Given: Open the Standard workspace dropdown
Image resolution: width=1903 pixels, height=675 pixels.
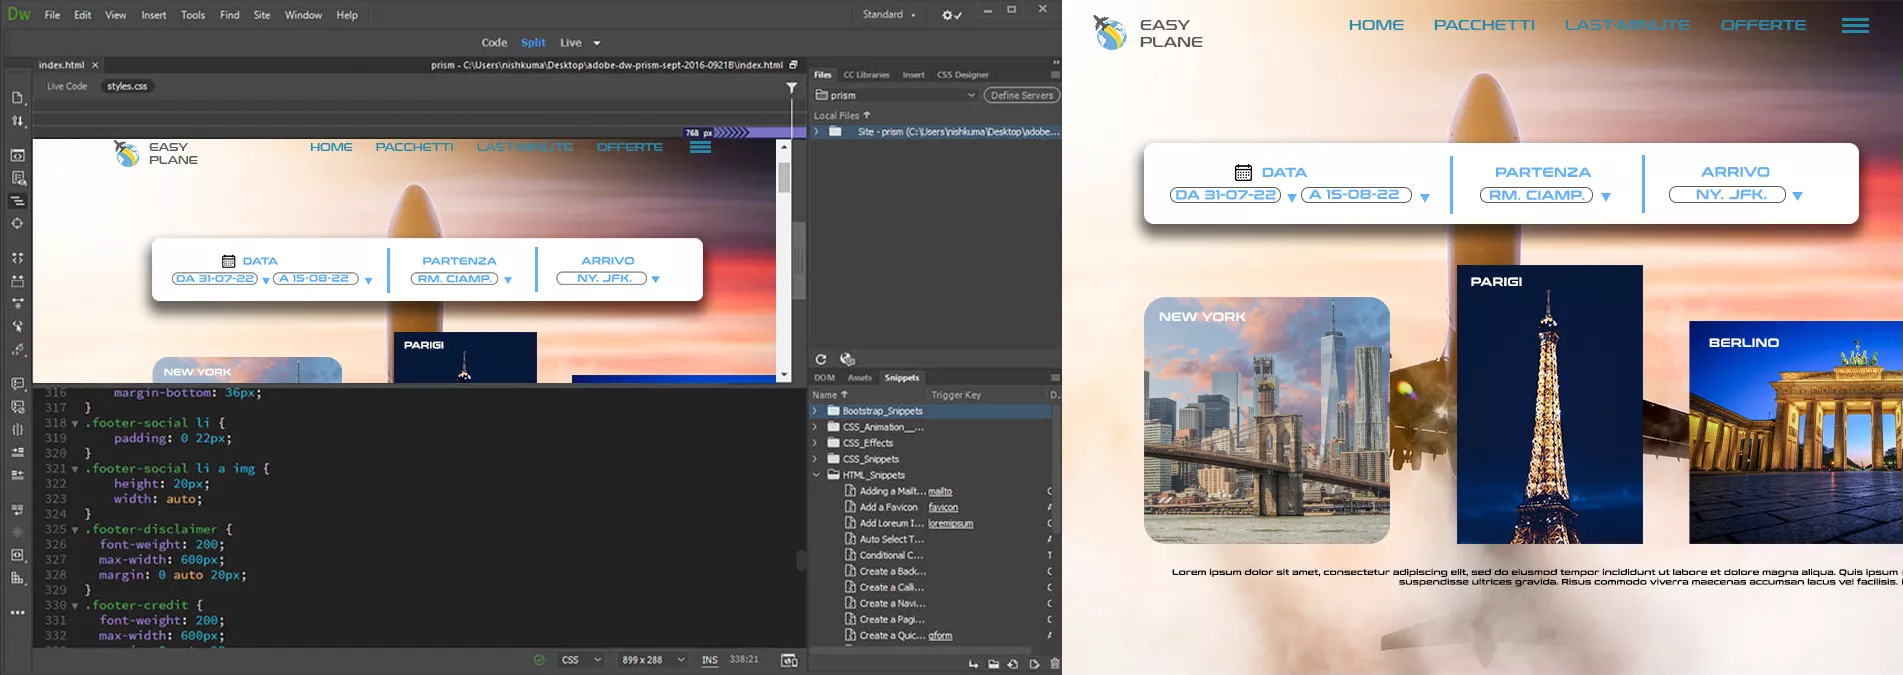Looking at the screenshot, I should point(889,15).
